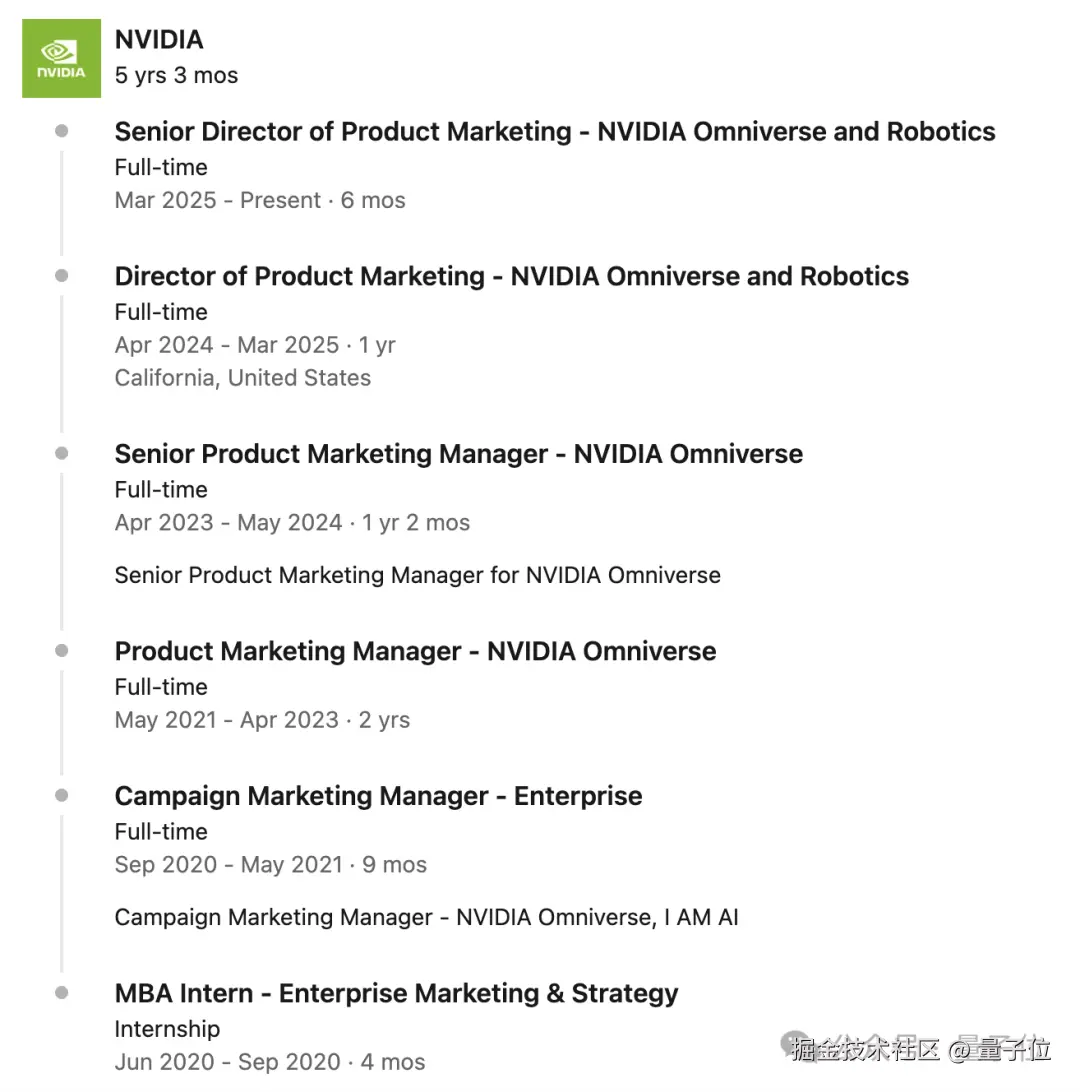Click the timeline dot beside Product Marketing Manager role
Viewport: 1080px width, 1092px height.
(62, 651)
